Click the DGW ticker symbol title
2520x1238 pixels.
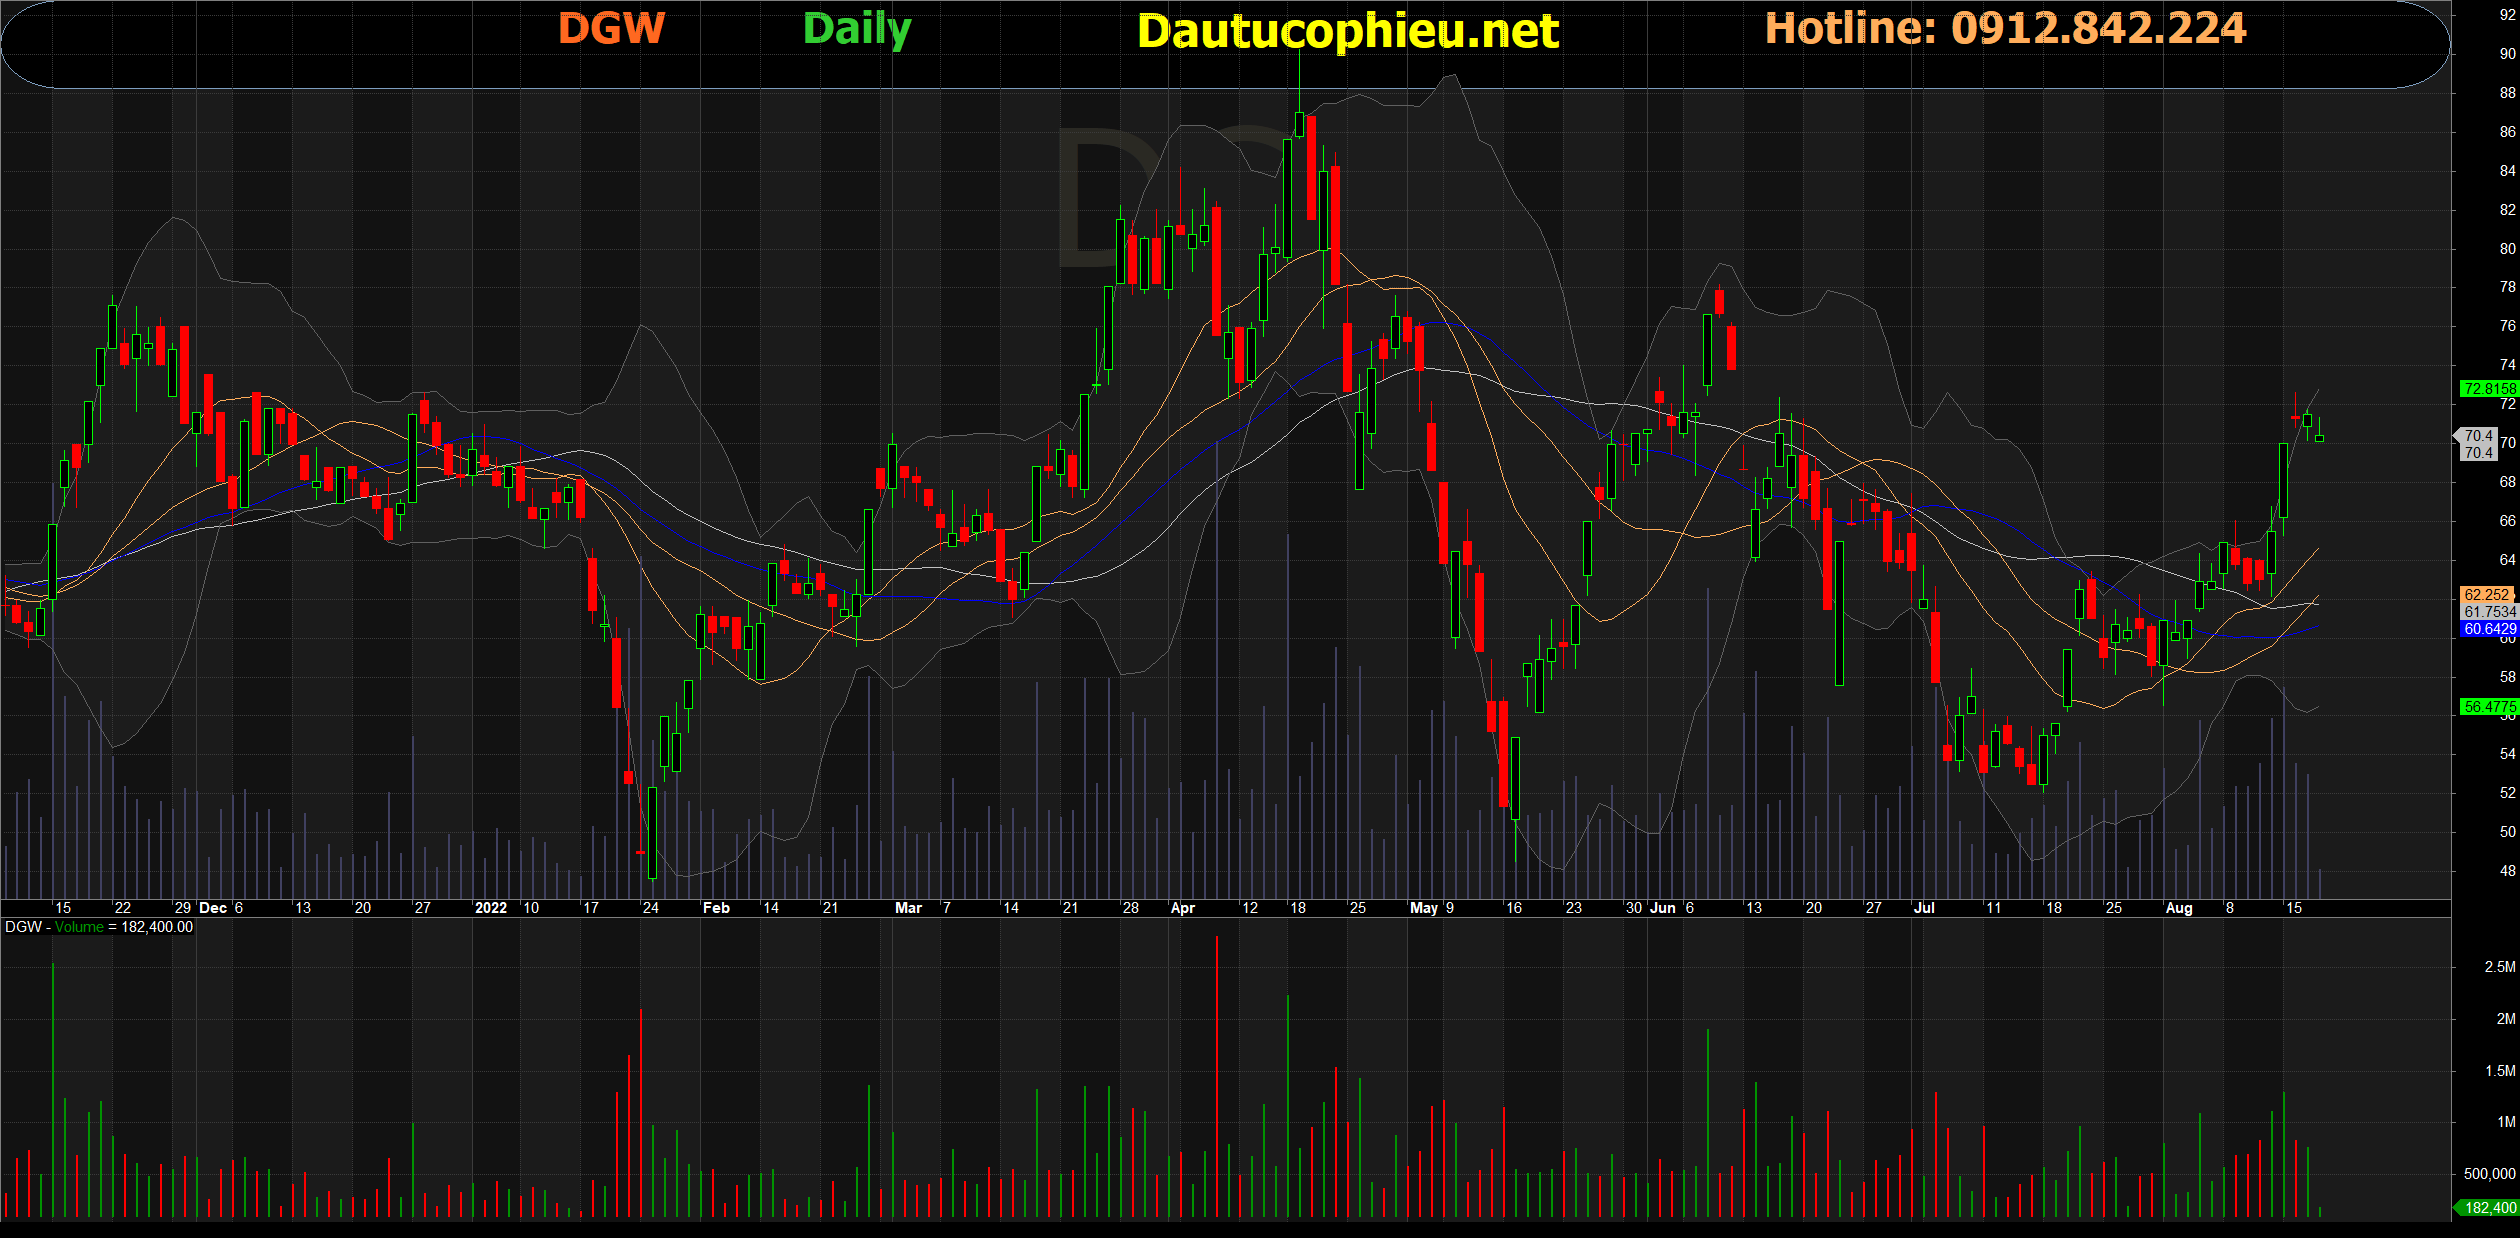click(611, 29)
